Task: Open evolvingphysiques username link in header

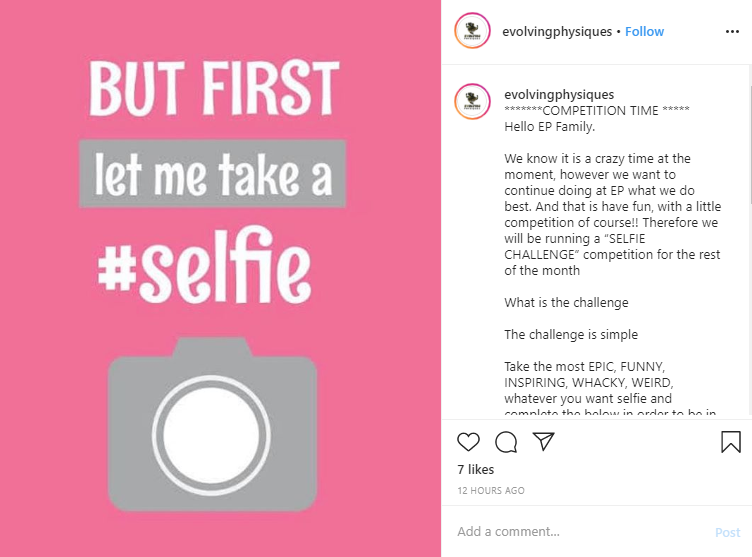Action: [557, 32]
